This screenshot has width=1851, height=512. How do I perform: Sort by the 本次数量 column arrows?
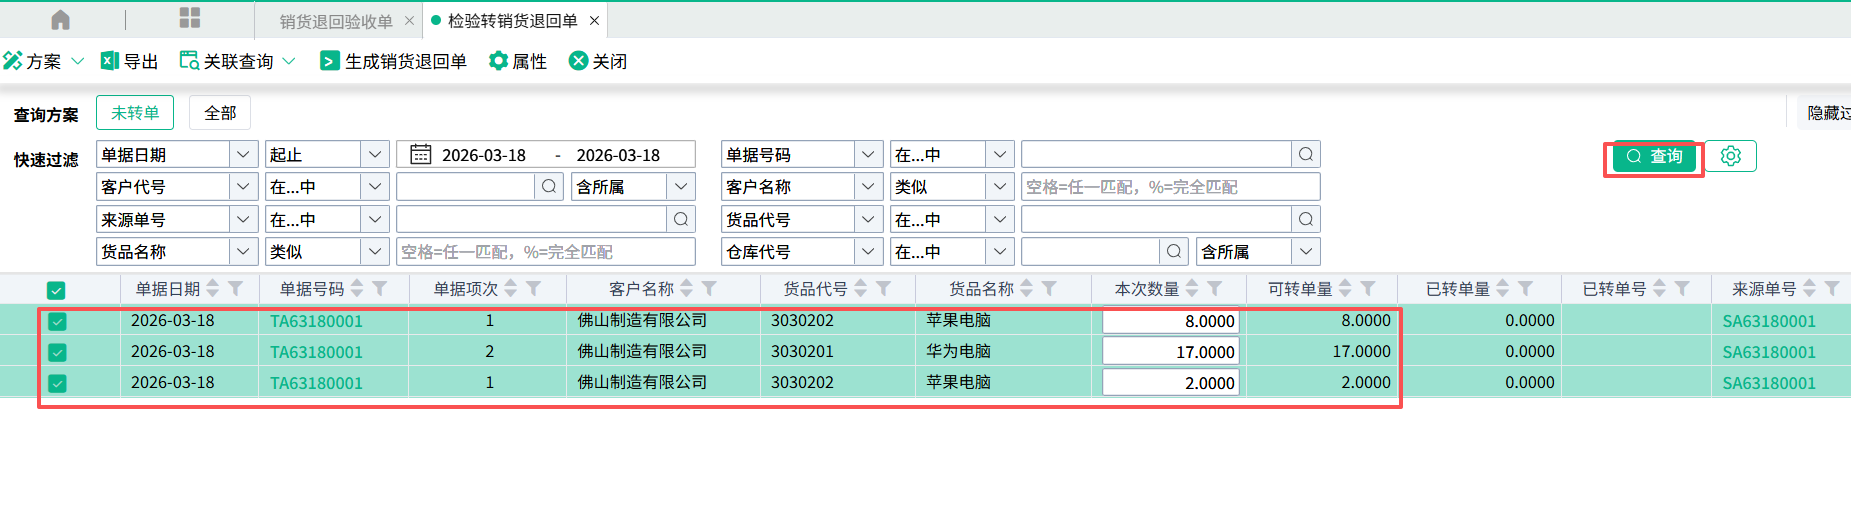pyautogui.click(x=1192, y=289)
